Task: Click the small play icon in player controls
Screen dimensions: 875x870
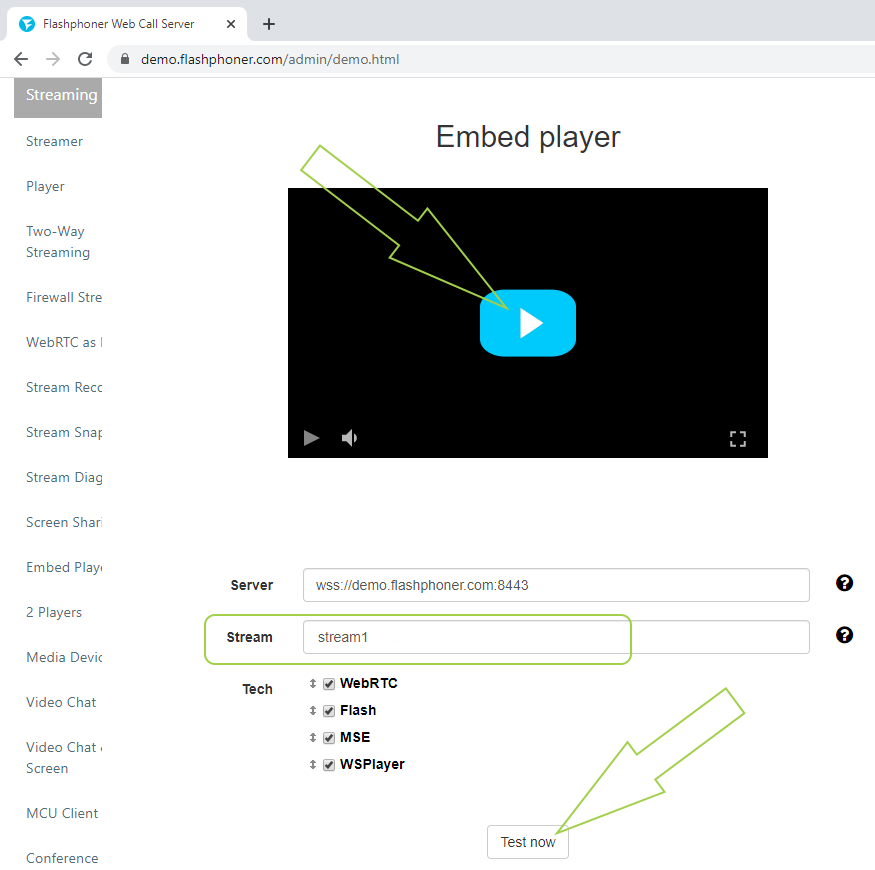Action: click(311, 438)
